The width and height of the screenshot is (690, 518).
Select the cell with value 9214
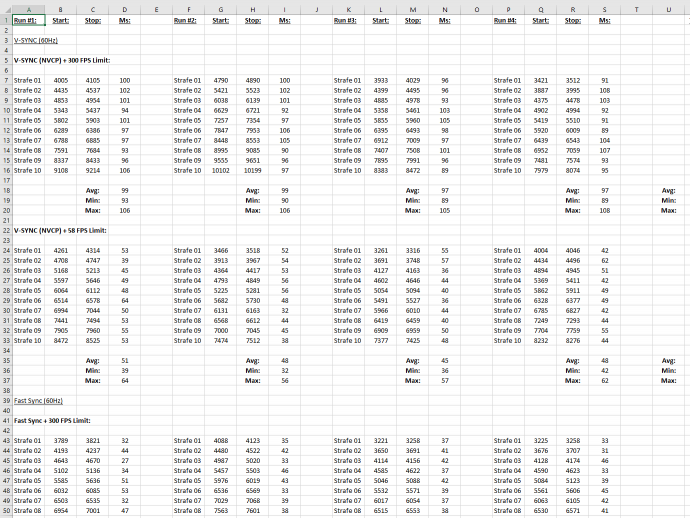tap(92, 170)
